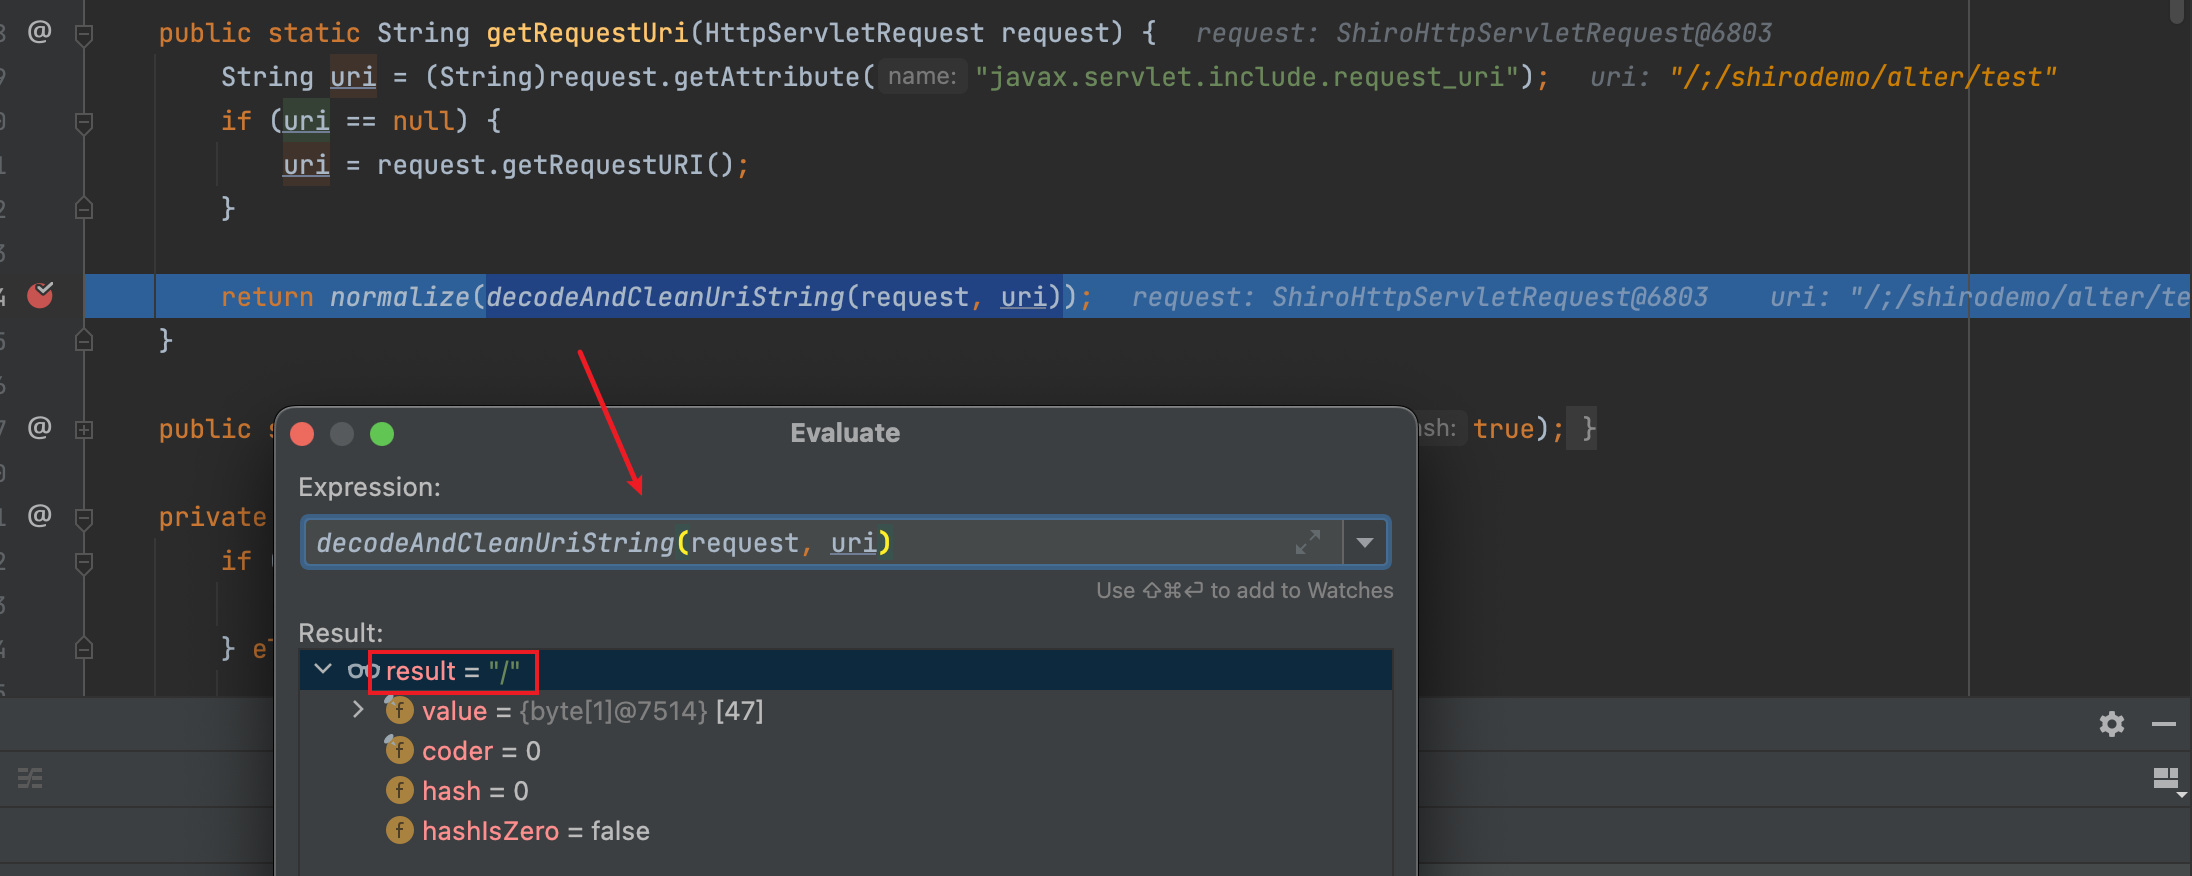This screenshot has width=2192, height=876.
Task: Click the editor vertical scrollbar thumb
Action: tap(2177, 10)
